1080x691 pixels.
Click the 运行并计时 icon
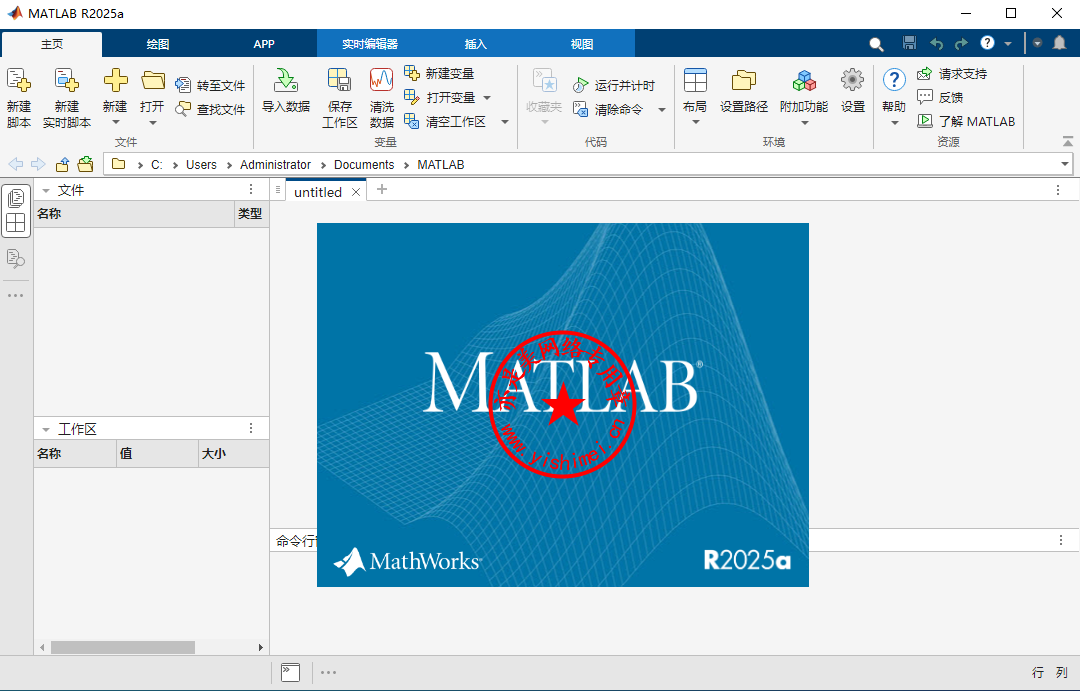click(581, 85)
